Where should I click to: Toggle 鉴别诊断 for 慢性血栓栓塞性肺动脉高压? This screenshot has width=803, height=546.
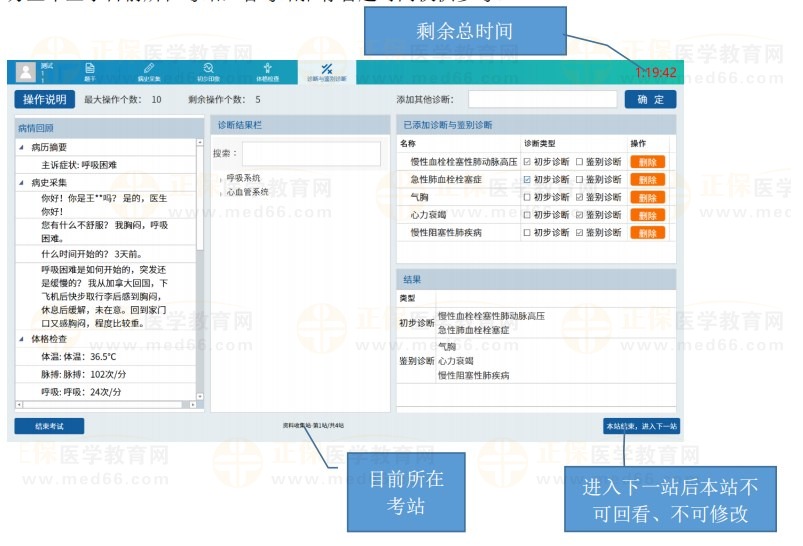[579, 162]
